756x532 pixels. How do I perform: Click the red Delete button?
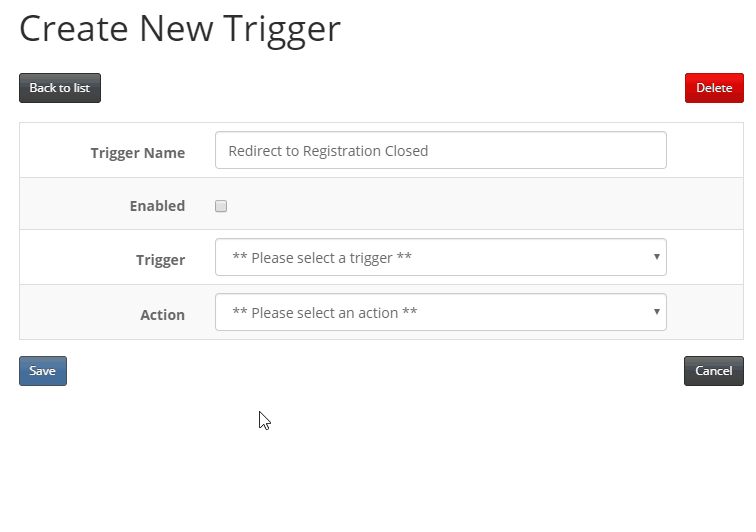(x=714, y=88)
